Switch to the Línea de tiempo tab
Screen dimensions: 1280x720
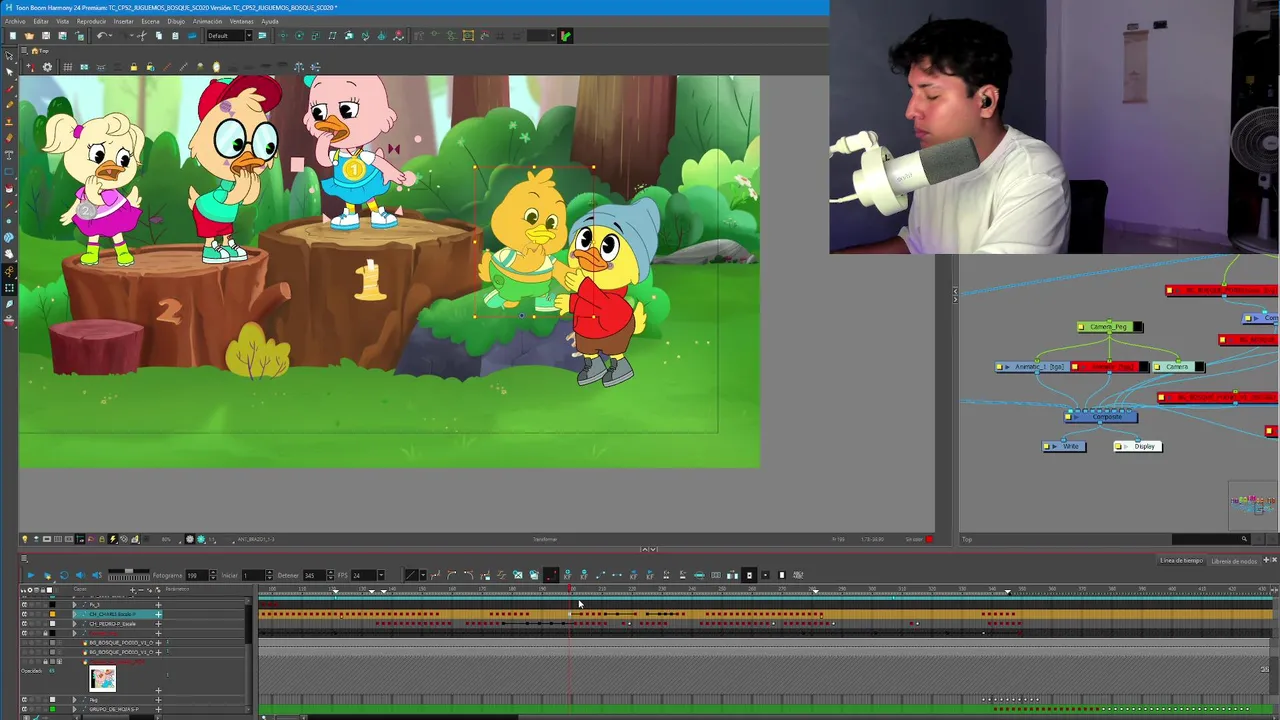click(1181, 561)
